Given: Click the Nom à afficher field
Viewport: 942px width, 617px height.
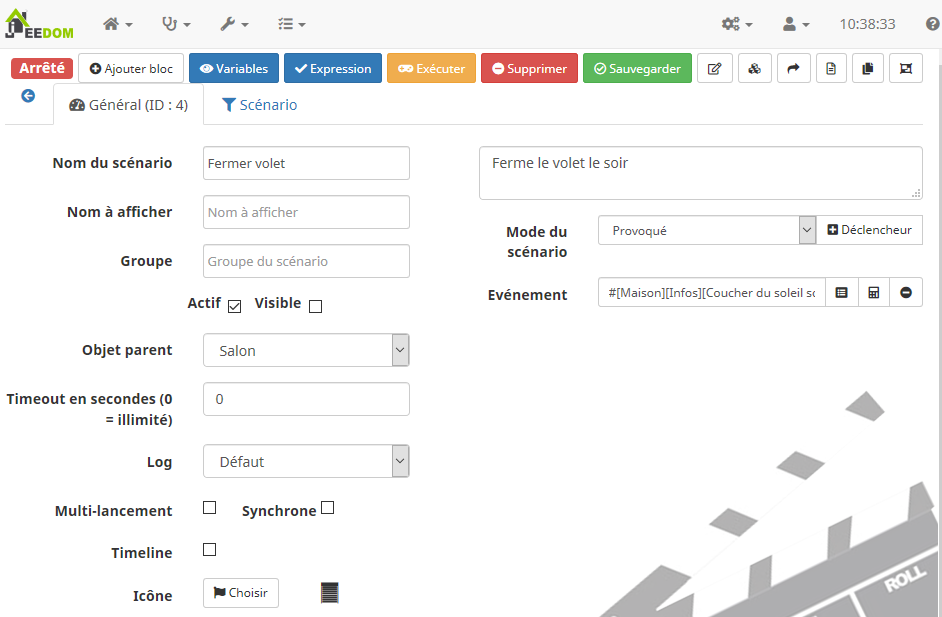Looking at the screenshot, I should pyautogui.click(x=306, y=212).
